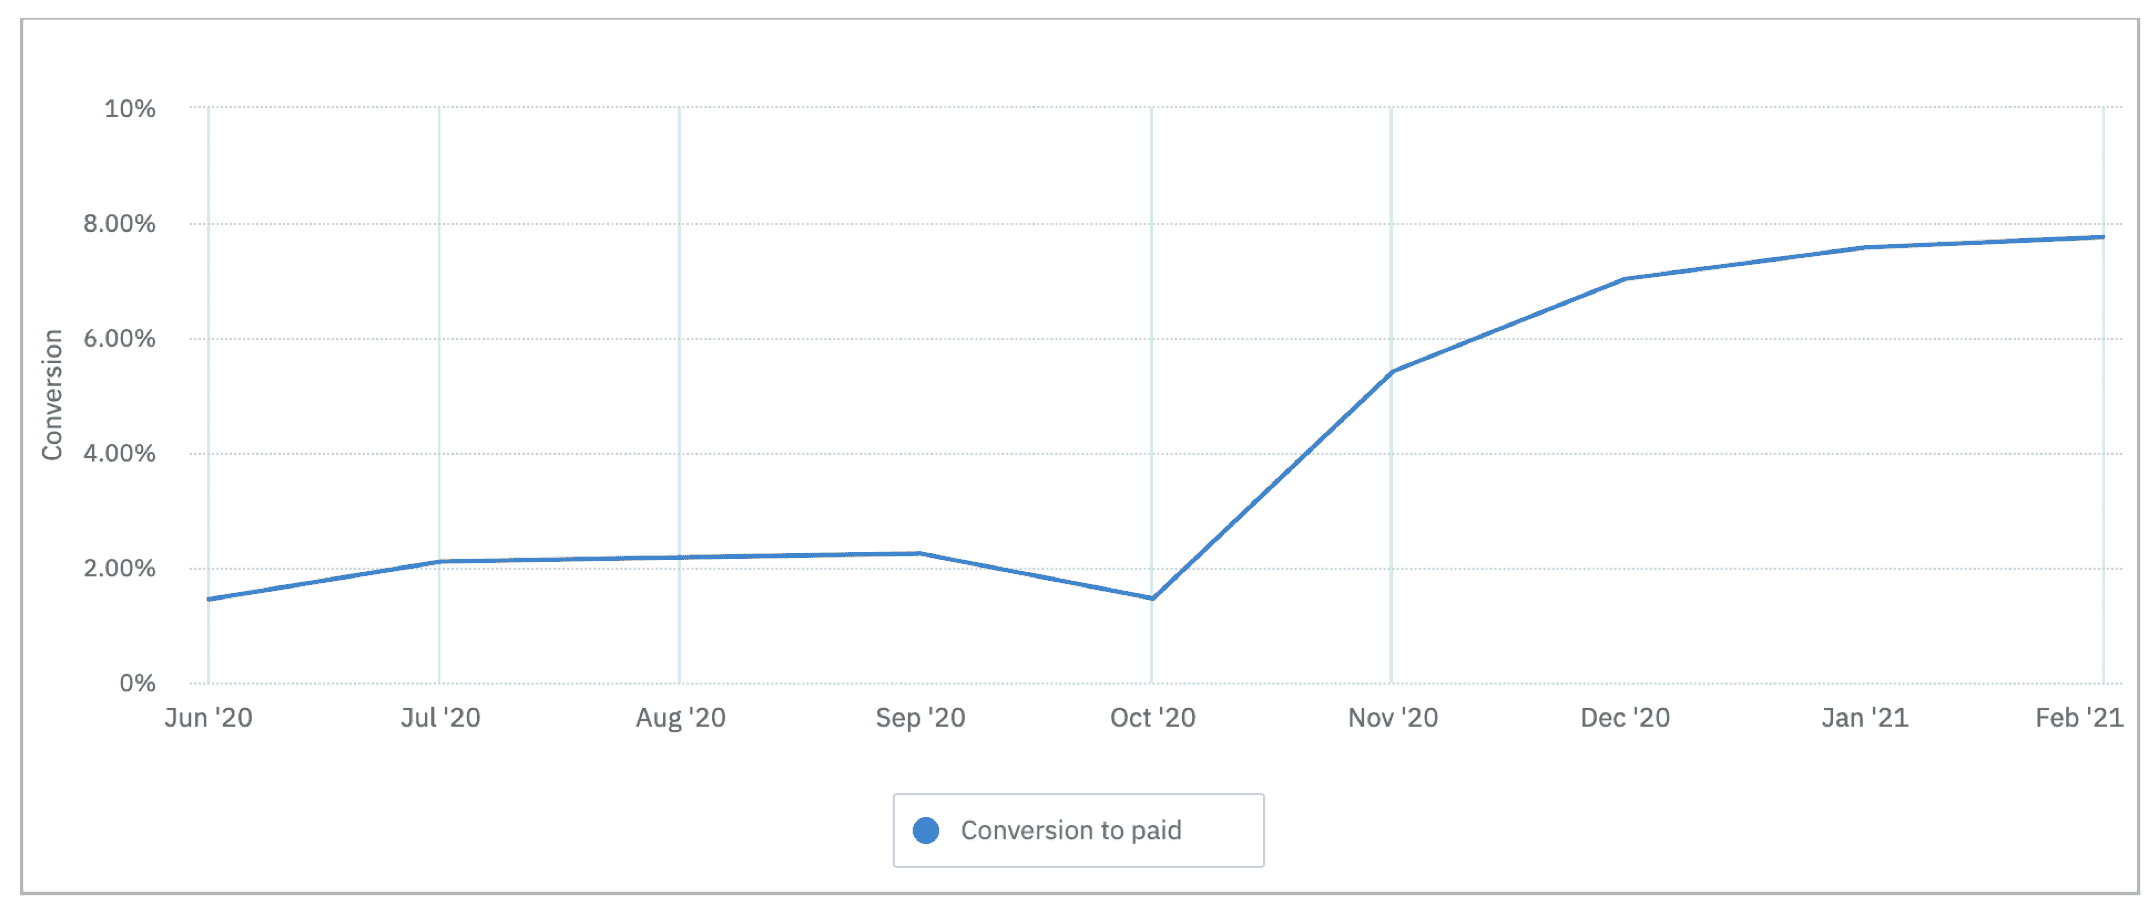Image resolution: width=2156 pixels, height=912 pixels.
Task: Click the vertical Conversion y-axis title
Action: (x=52, y=395)
